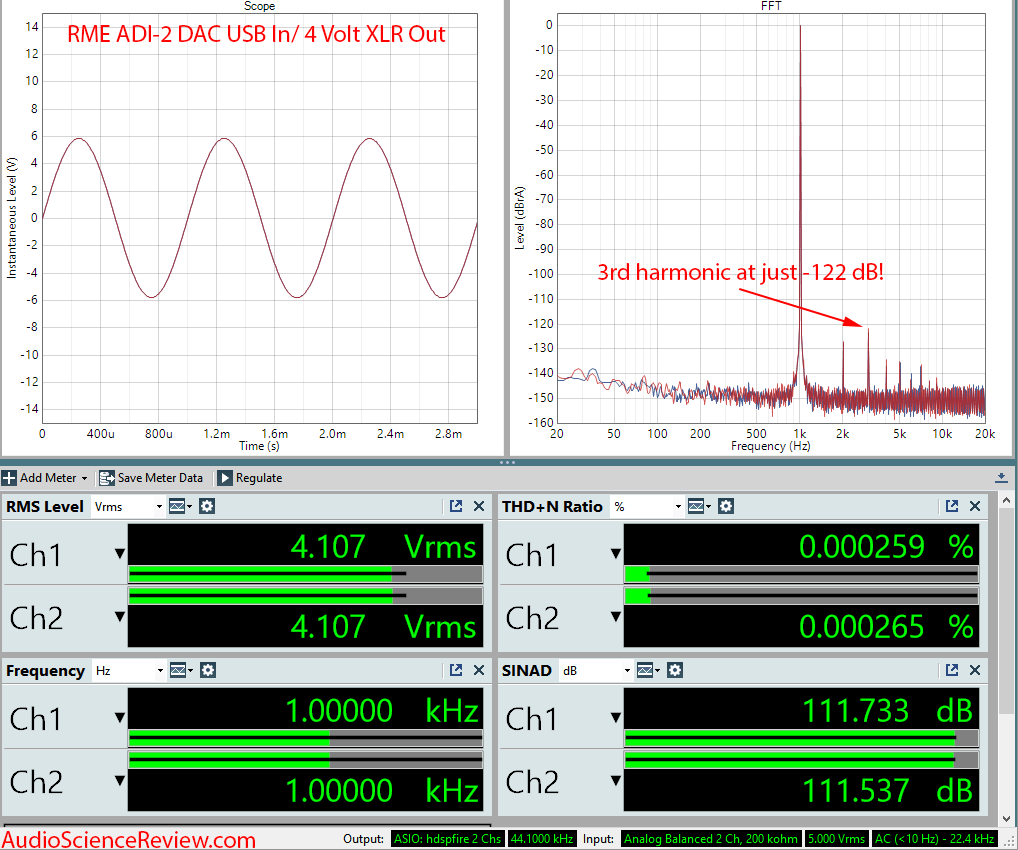Click the Scope graph title

point(259,6)
